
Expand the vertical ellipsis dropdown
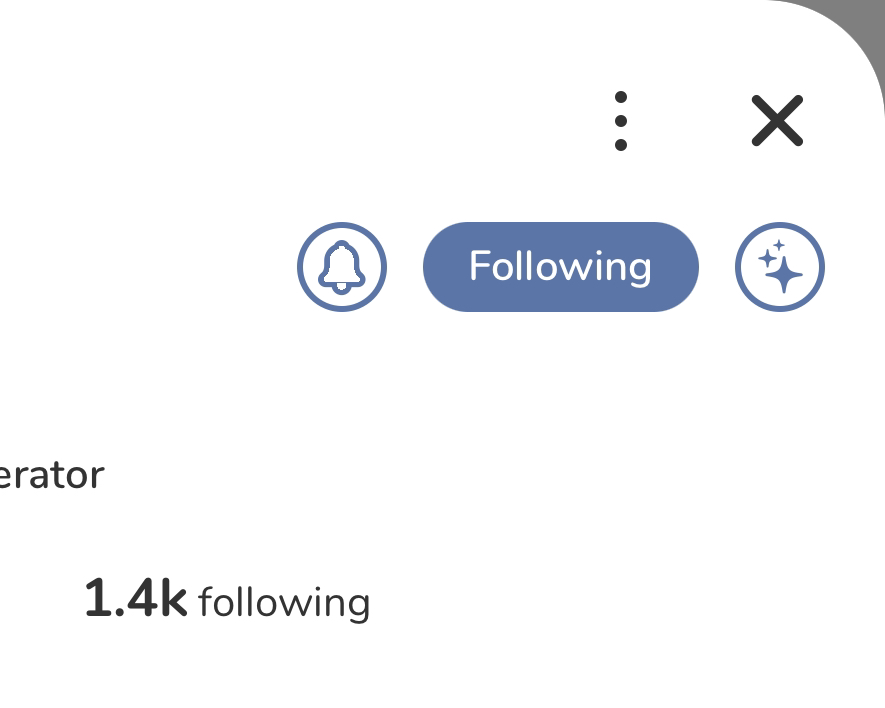point(621,121)
